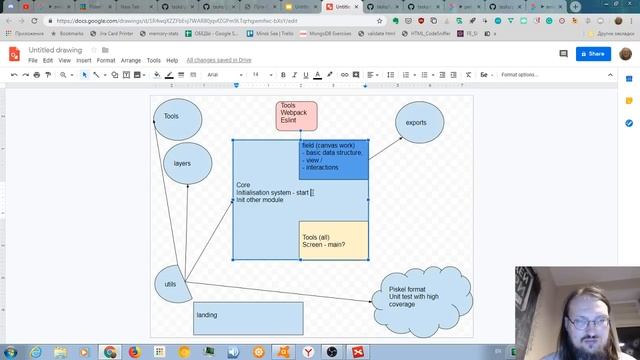This screenshot has height=360, width=640.
Task: Move the drawing using the folder icon
Action: [105, 50]
